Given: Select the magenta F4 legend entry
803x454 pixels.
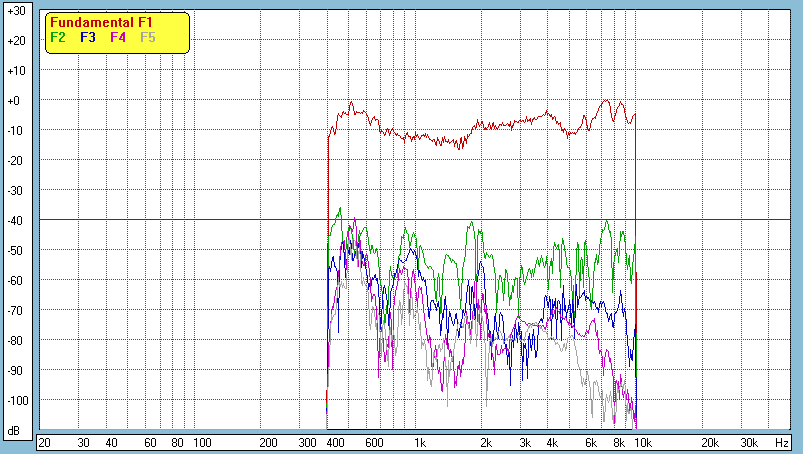Looking at the screenshot, I should (118, 37).
